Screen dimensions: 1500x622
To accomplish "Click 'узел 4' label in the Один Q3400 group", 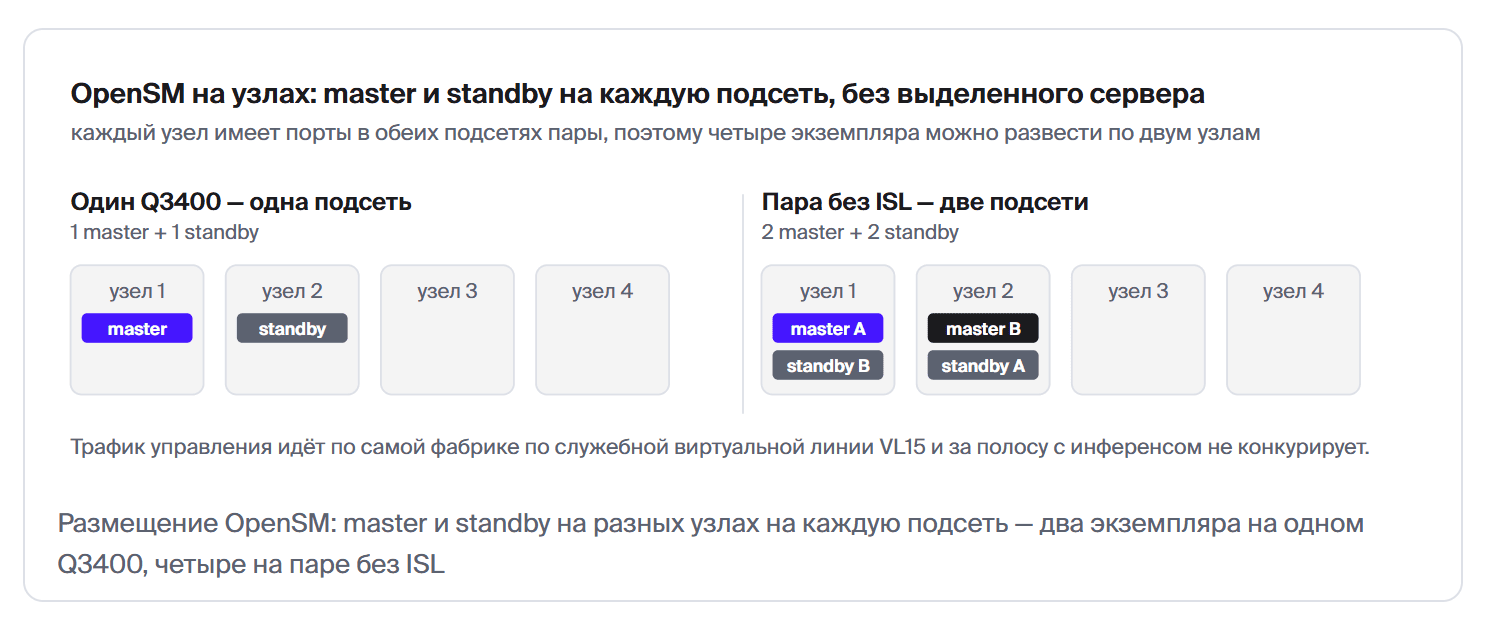I will [602, 292].
